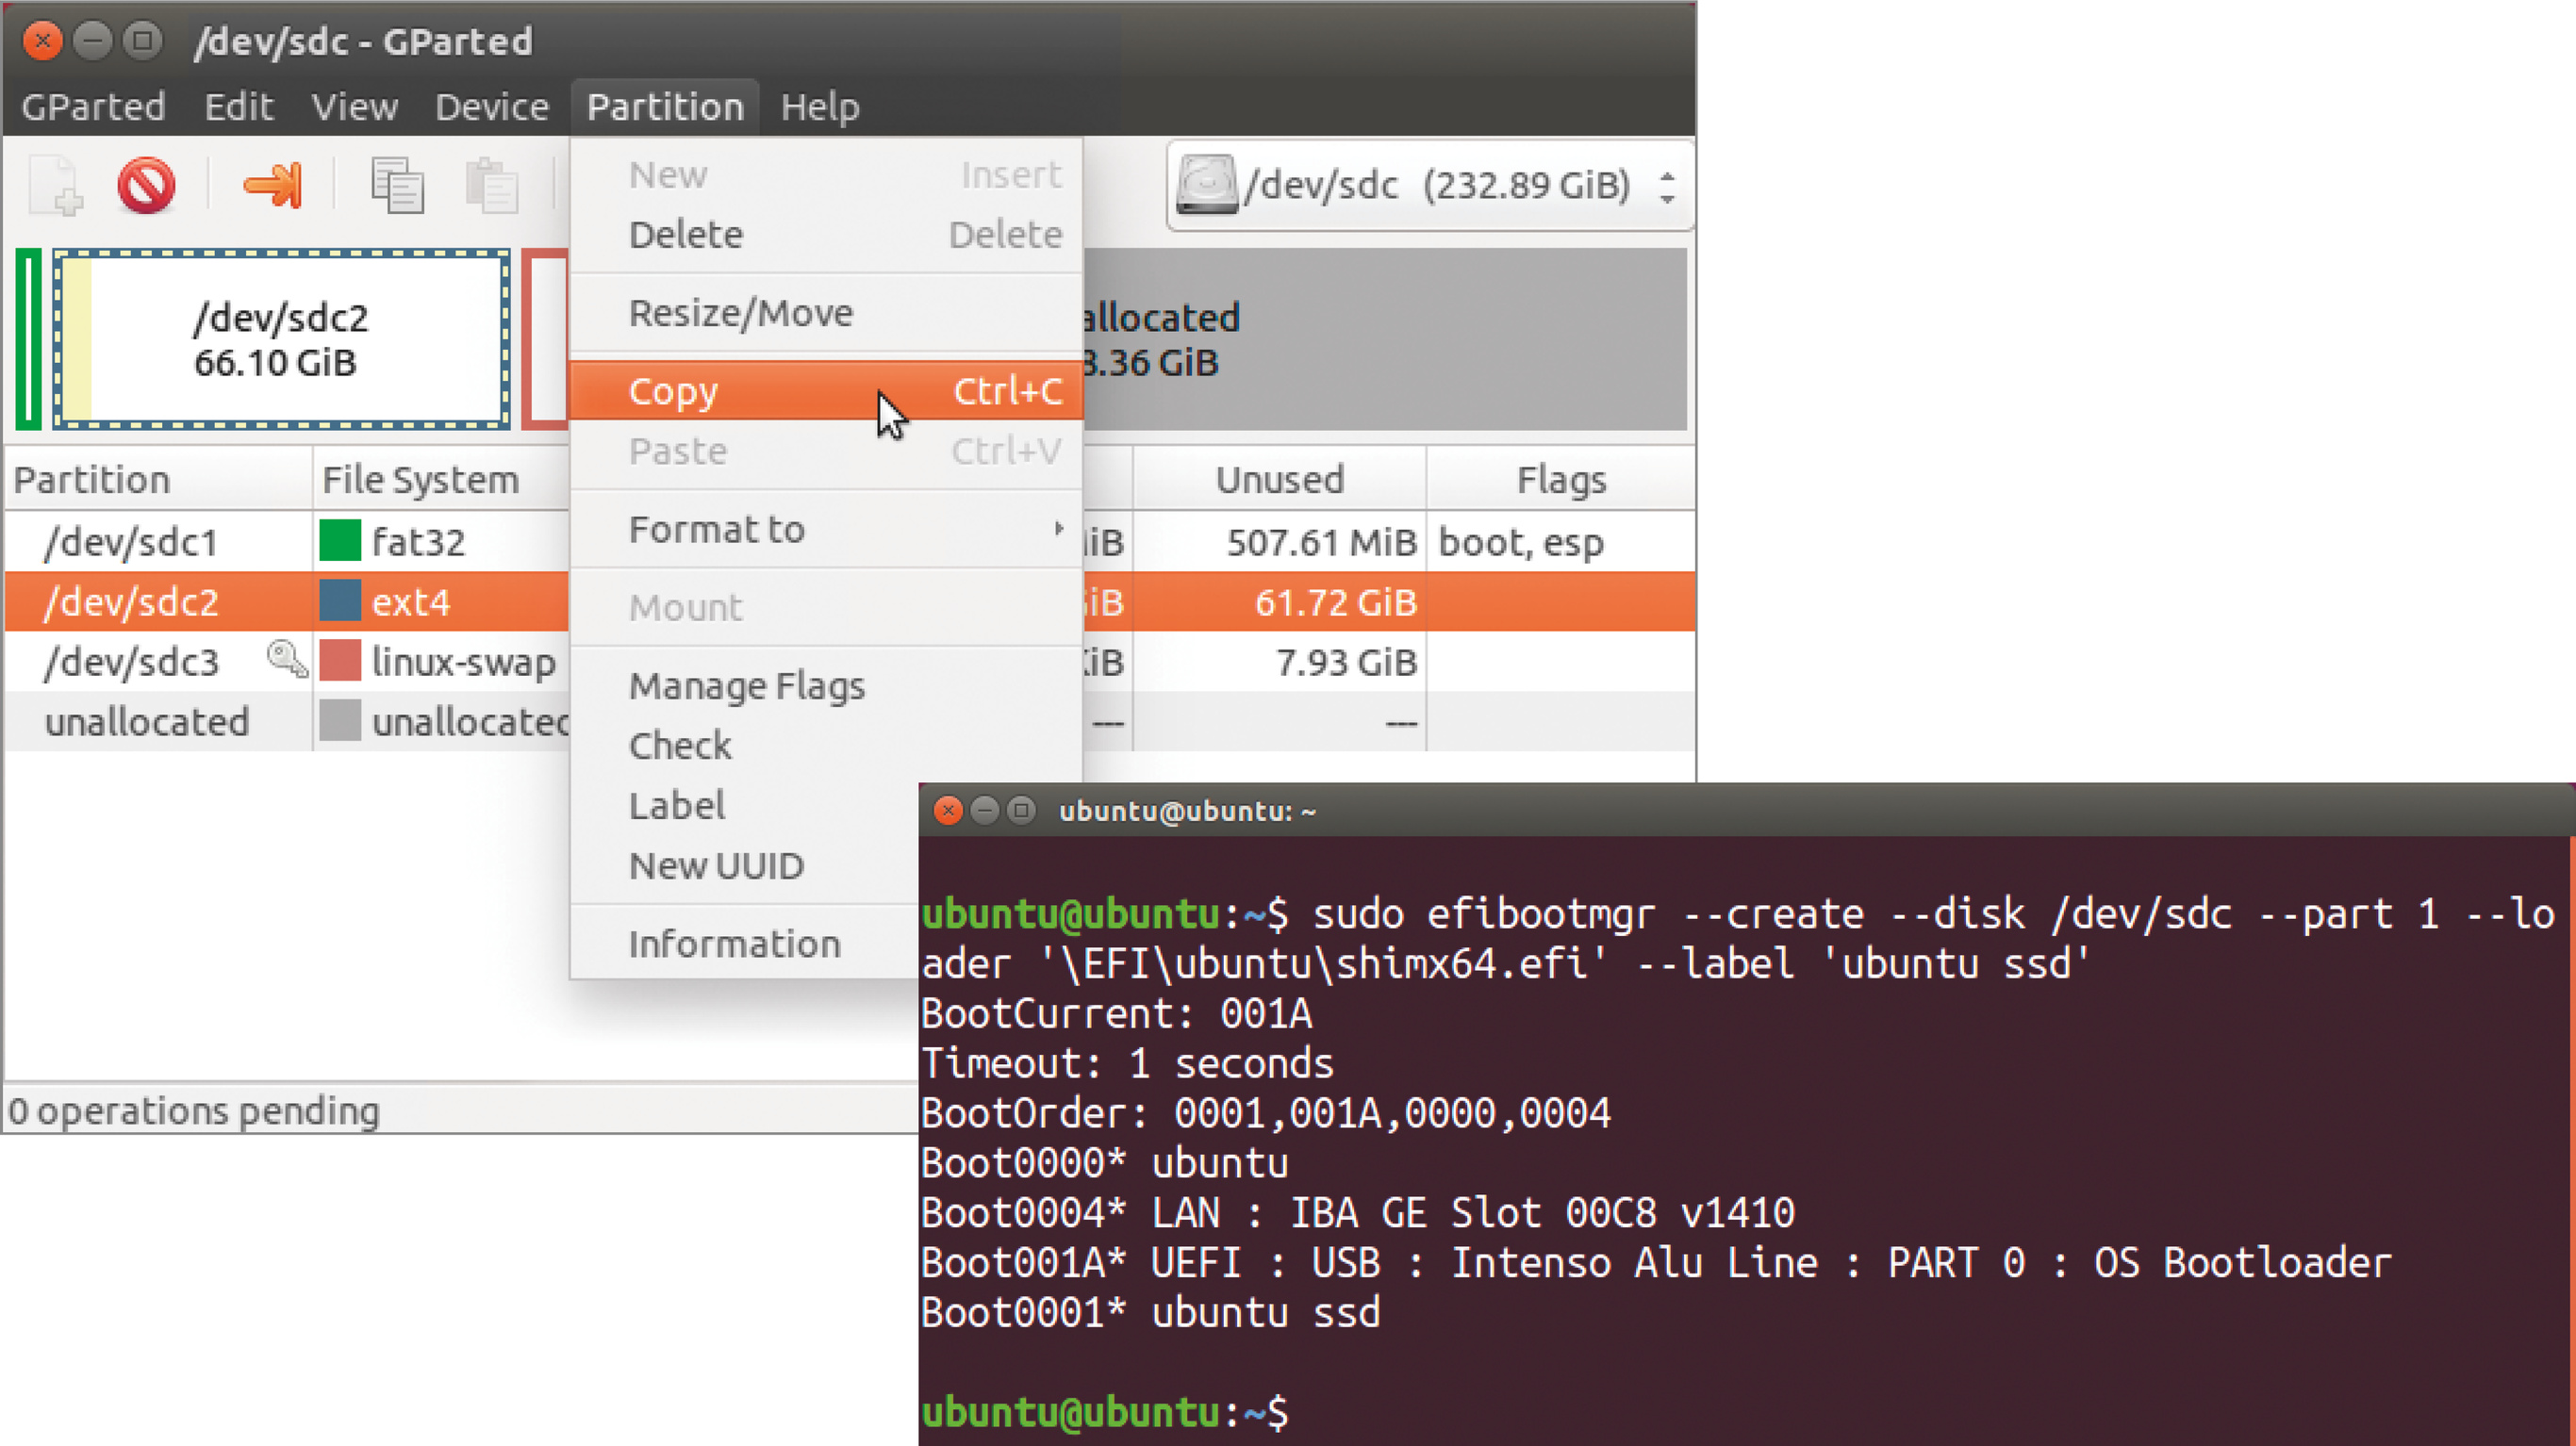Click the orange Resize/Move arrow icon
Screen dimensions: 2576x1446
[x=272, y=185]
